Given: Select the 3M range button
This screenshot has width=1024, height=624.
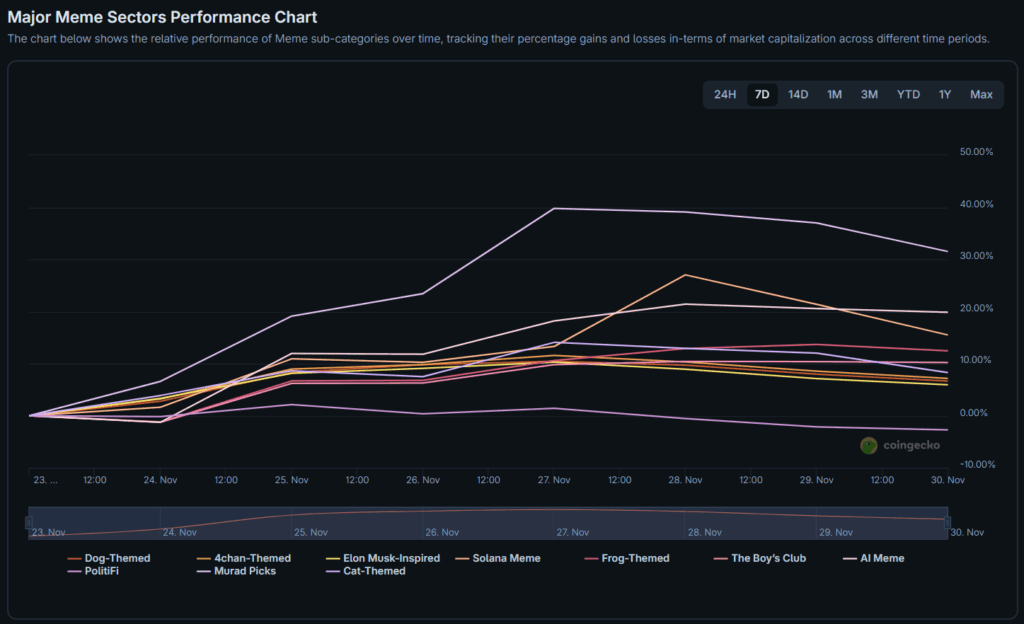Looking at the screenshot, I should coord(869,95).
